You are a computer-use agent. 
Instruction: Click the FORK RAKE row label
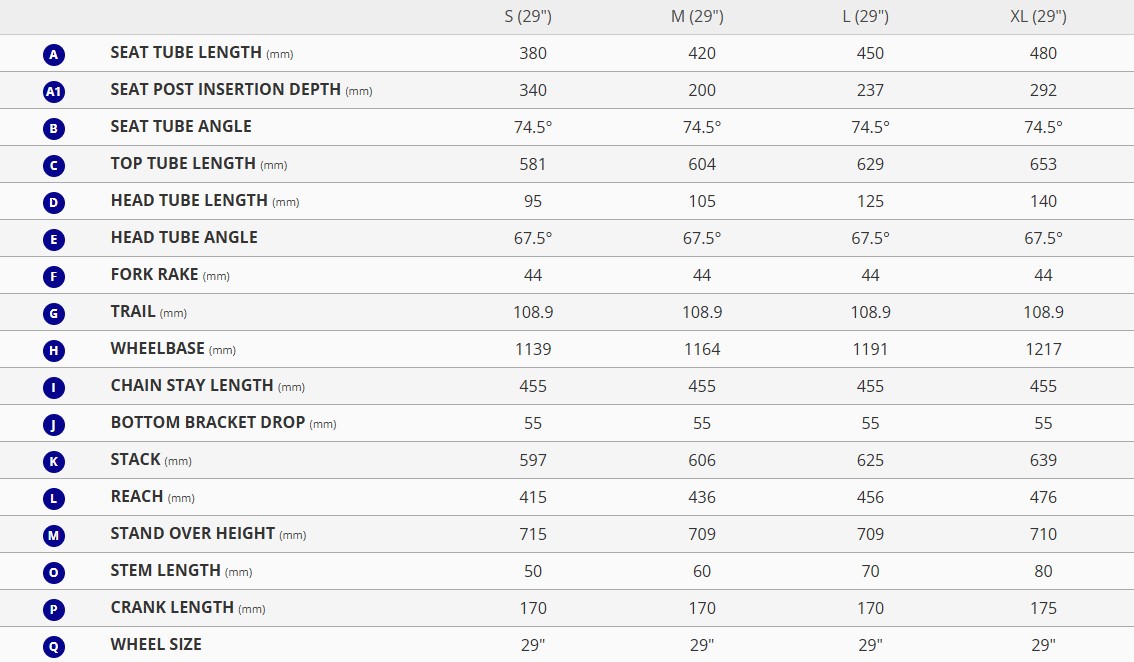pos(155,274)
